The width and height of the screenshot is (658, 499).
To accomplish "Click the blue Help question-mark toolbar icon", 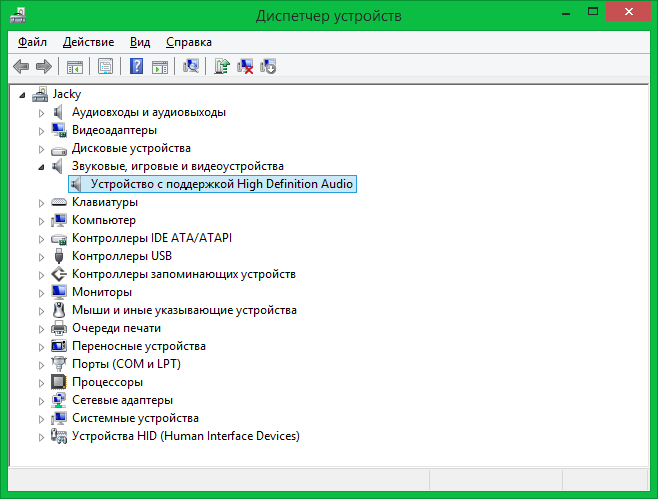I will pyautogui.click(x=137, y=67).
